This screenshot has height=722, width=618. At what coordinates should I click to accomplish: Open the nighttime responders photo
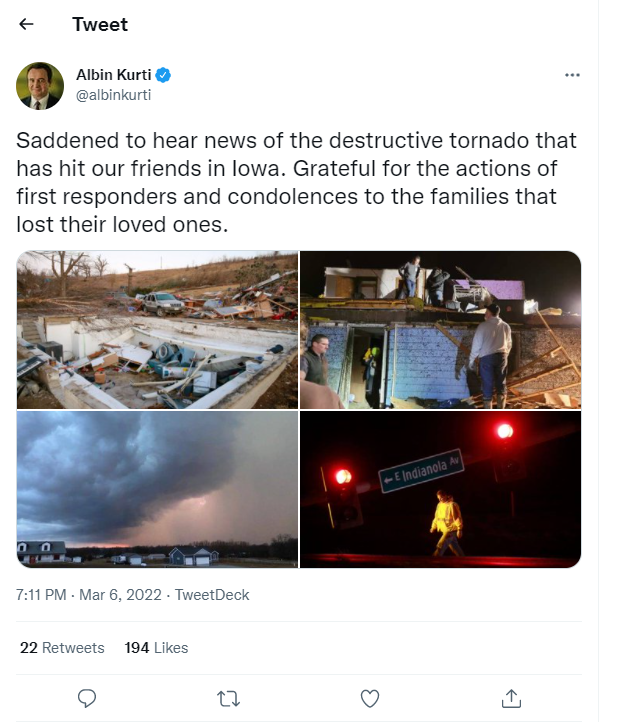coord(441,329)
